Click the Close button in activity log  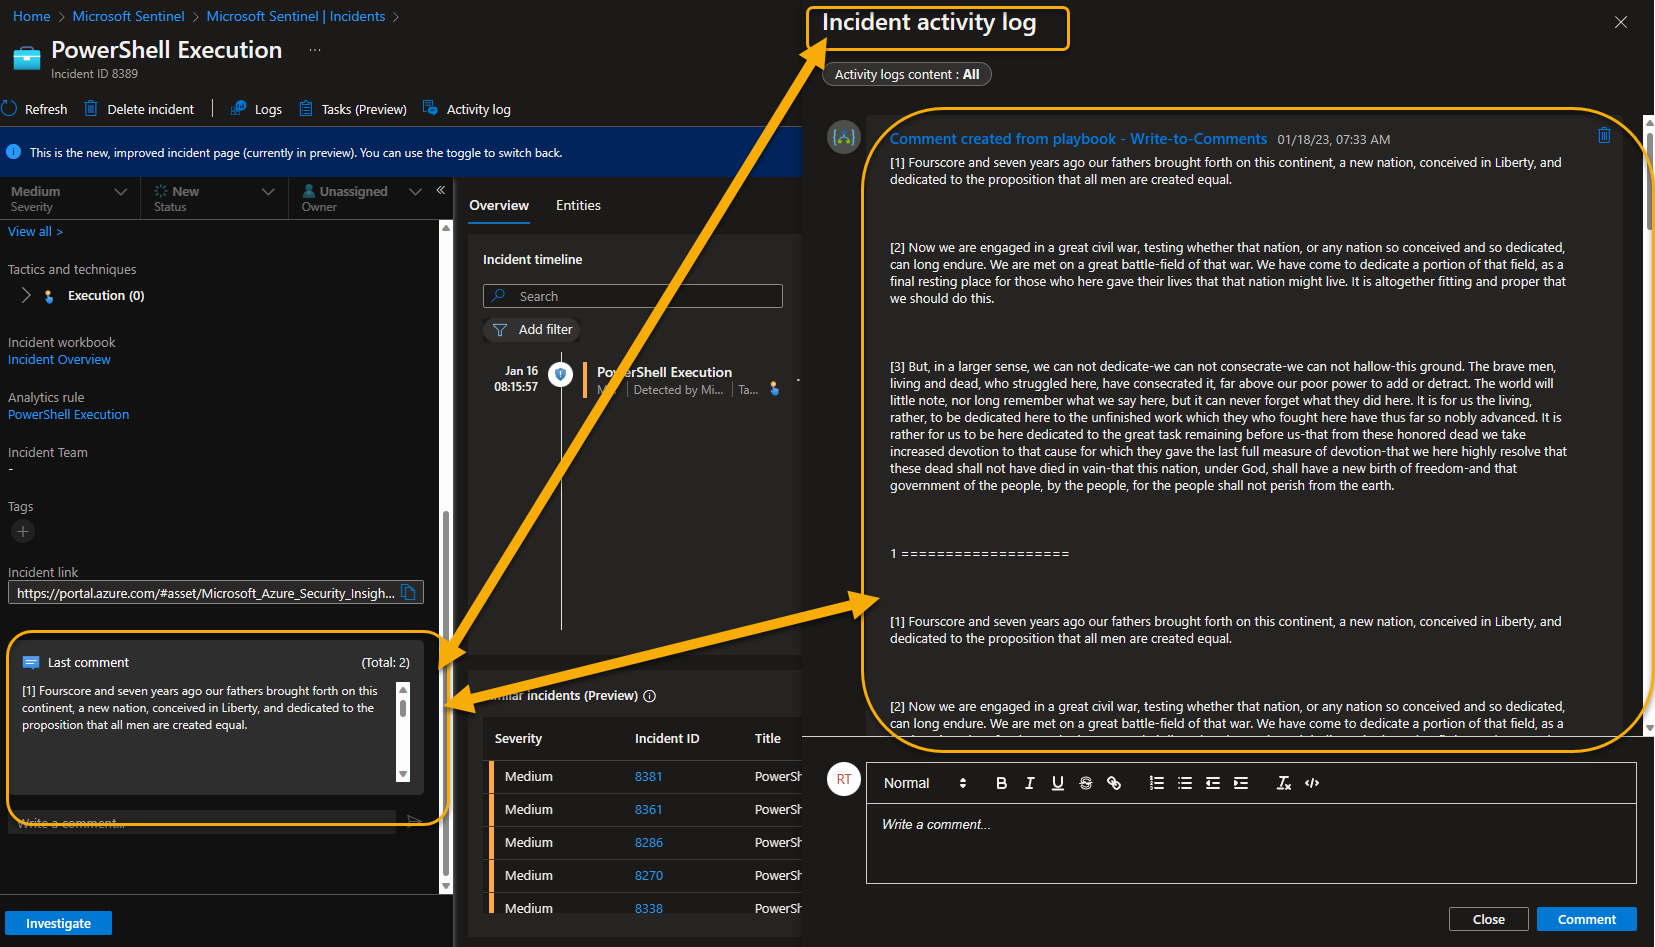tap(1489, 919)
